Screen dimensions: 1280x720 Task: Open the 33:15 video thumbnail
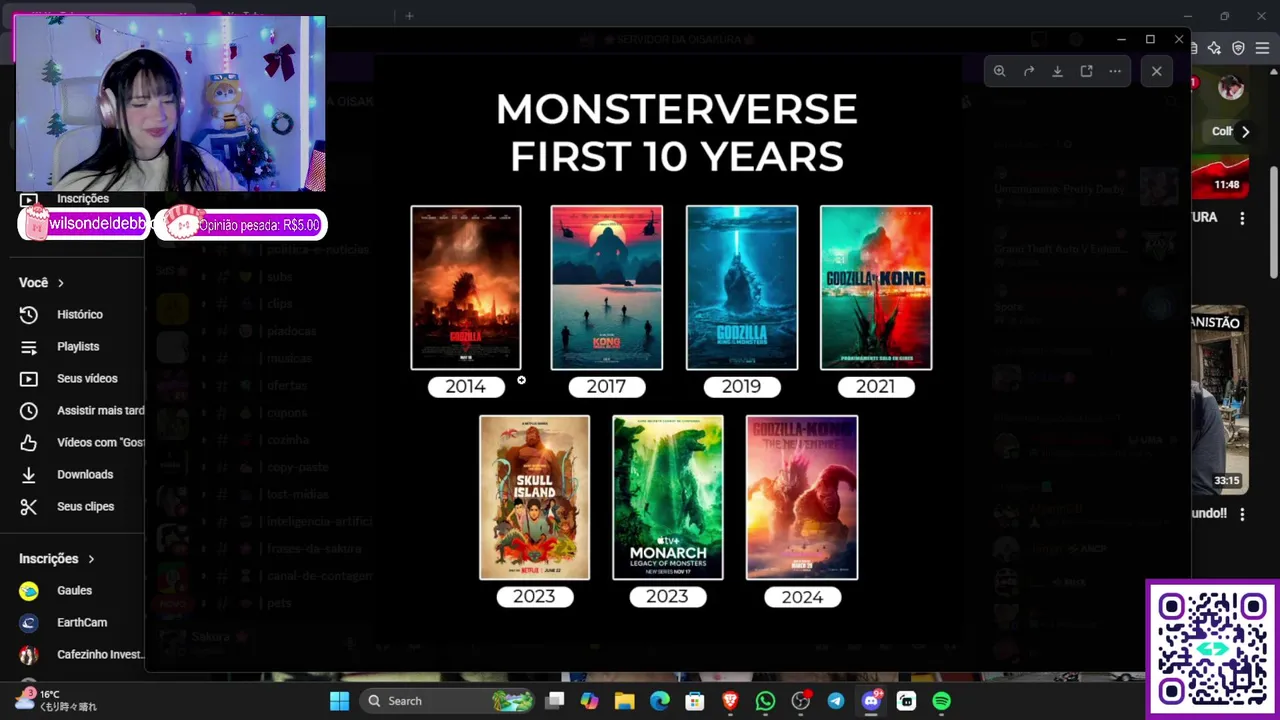pos(1220,400)
